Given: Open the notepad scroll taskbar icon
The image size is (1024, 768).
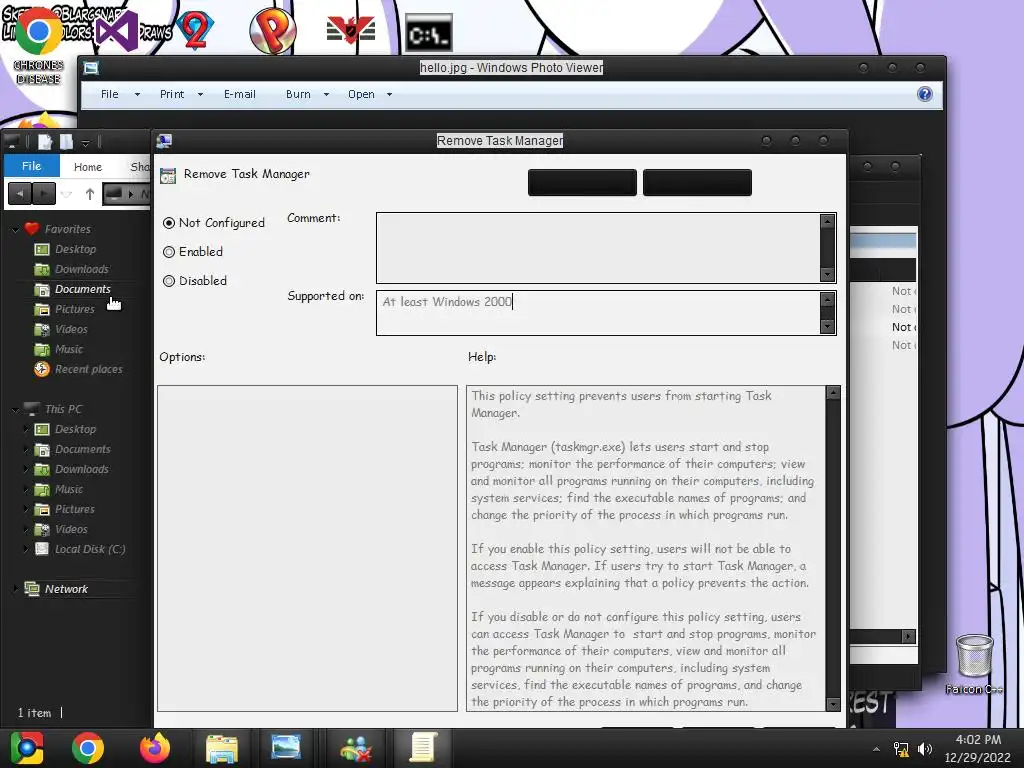Looking at the screenshot, I should point(422,748).
